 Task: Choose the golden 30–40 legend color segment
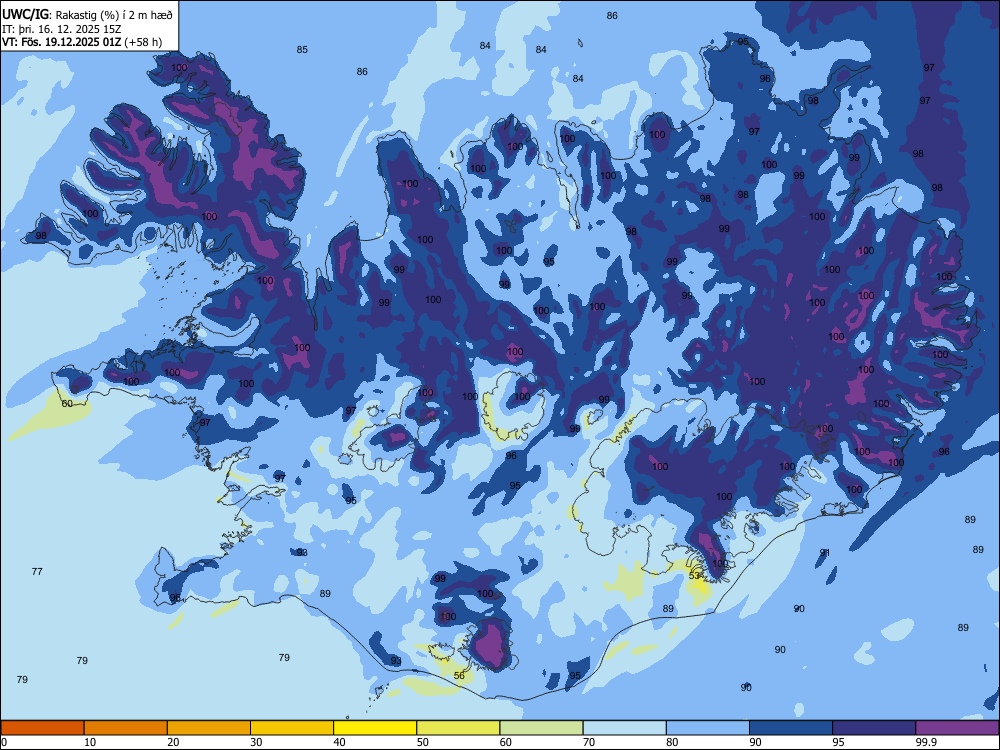coord(292,728)
